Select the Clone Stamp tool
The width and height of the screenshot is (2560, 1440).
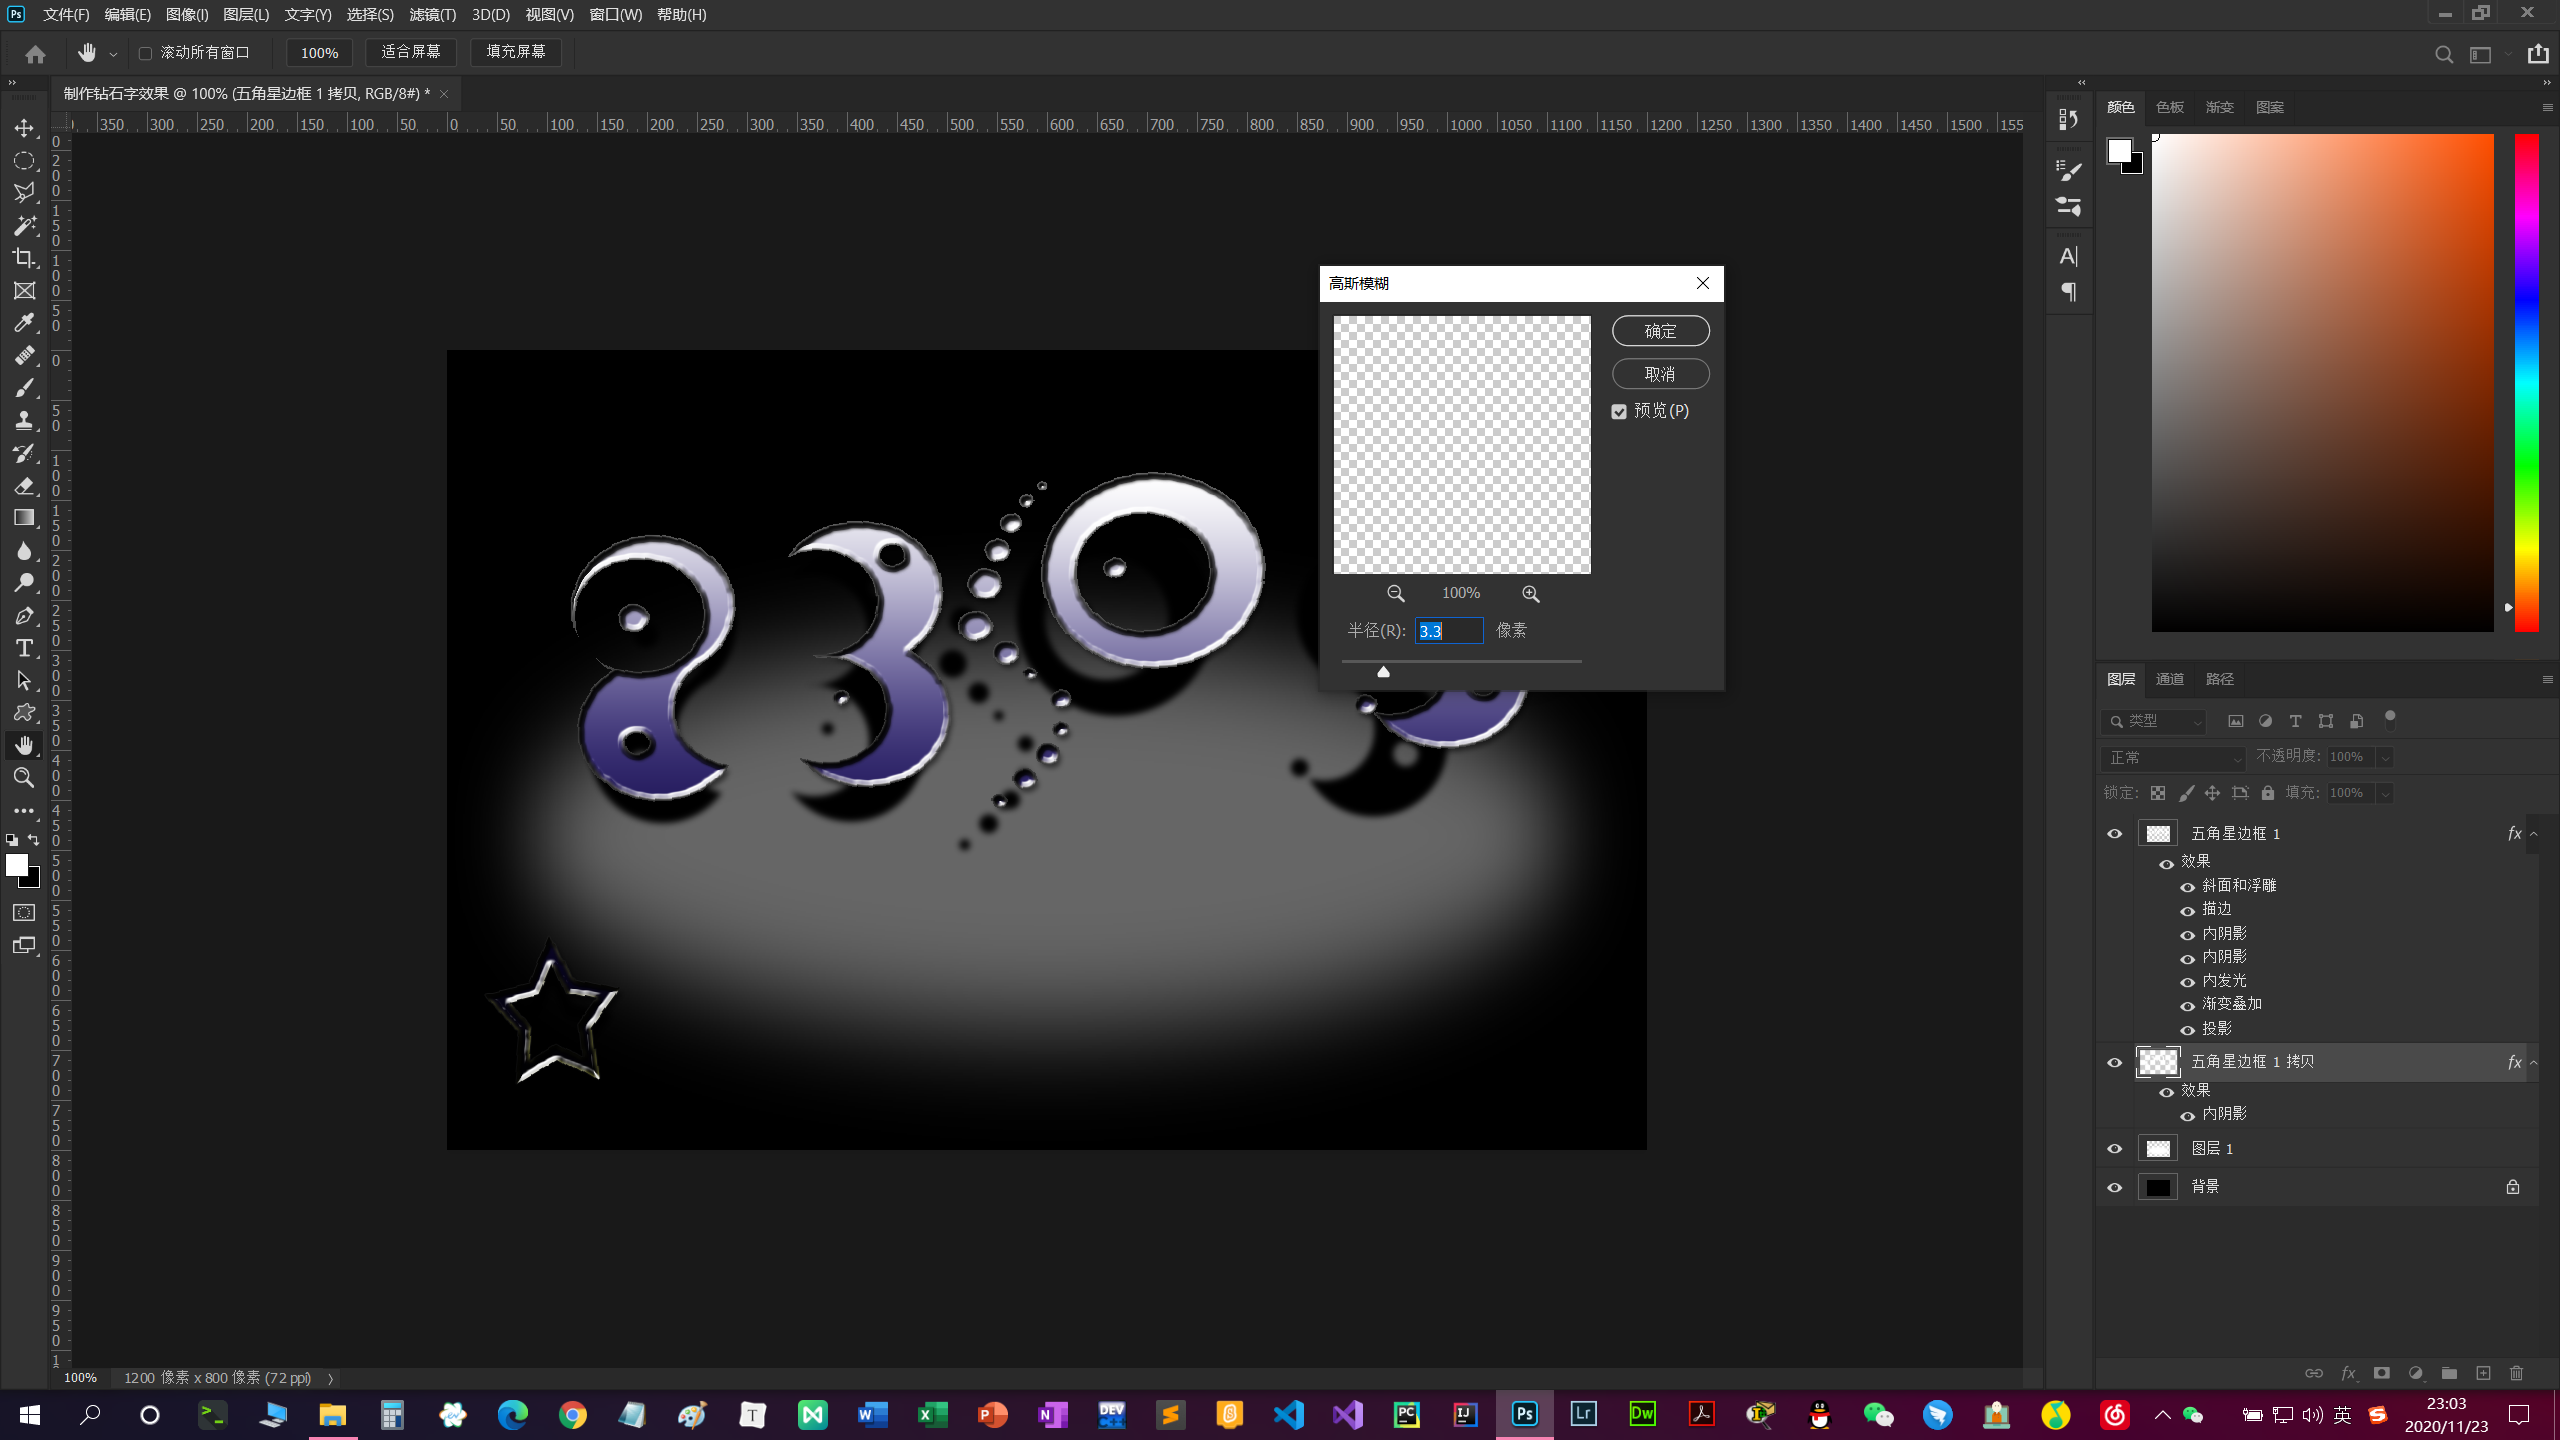point(24,421)
